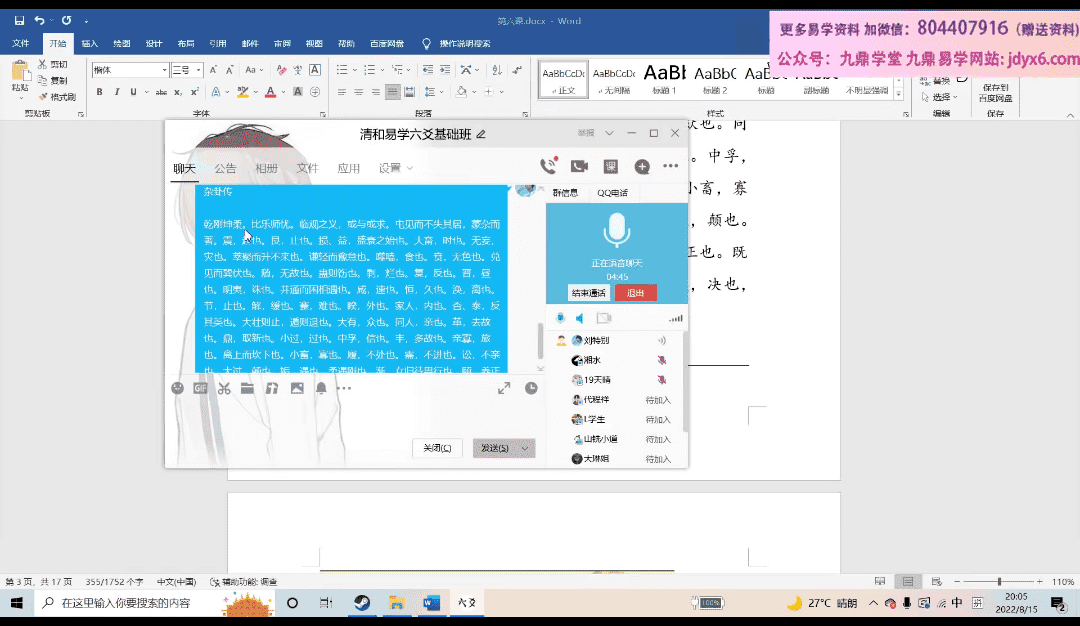This screenshot has height=626, width=1080.
Task: Open the emoji picker in chat toolbar
Action: click(x=177, y=388)
